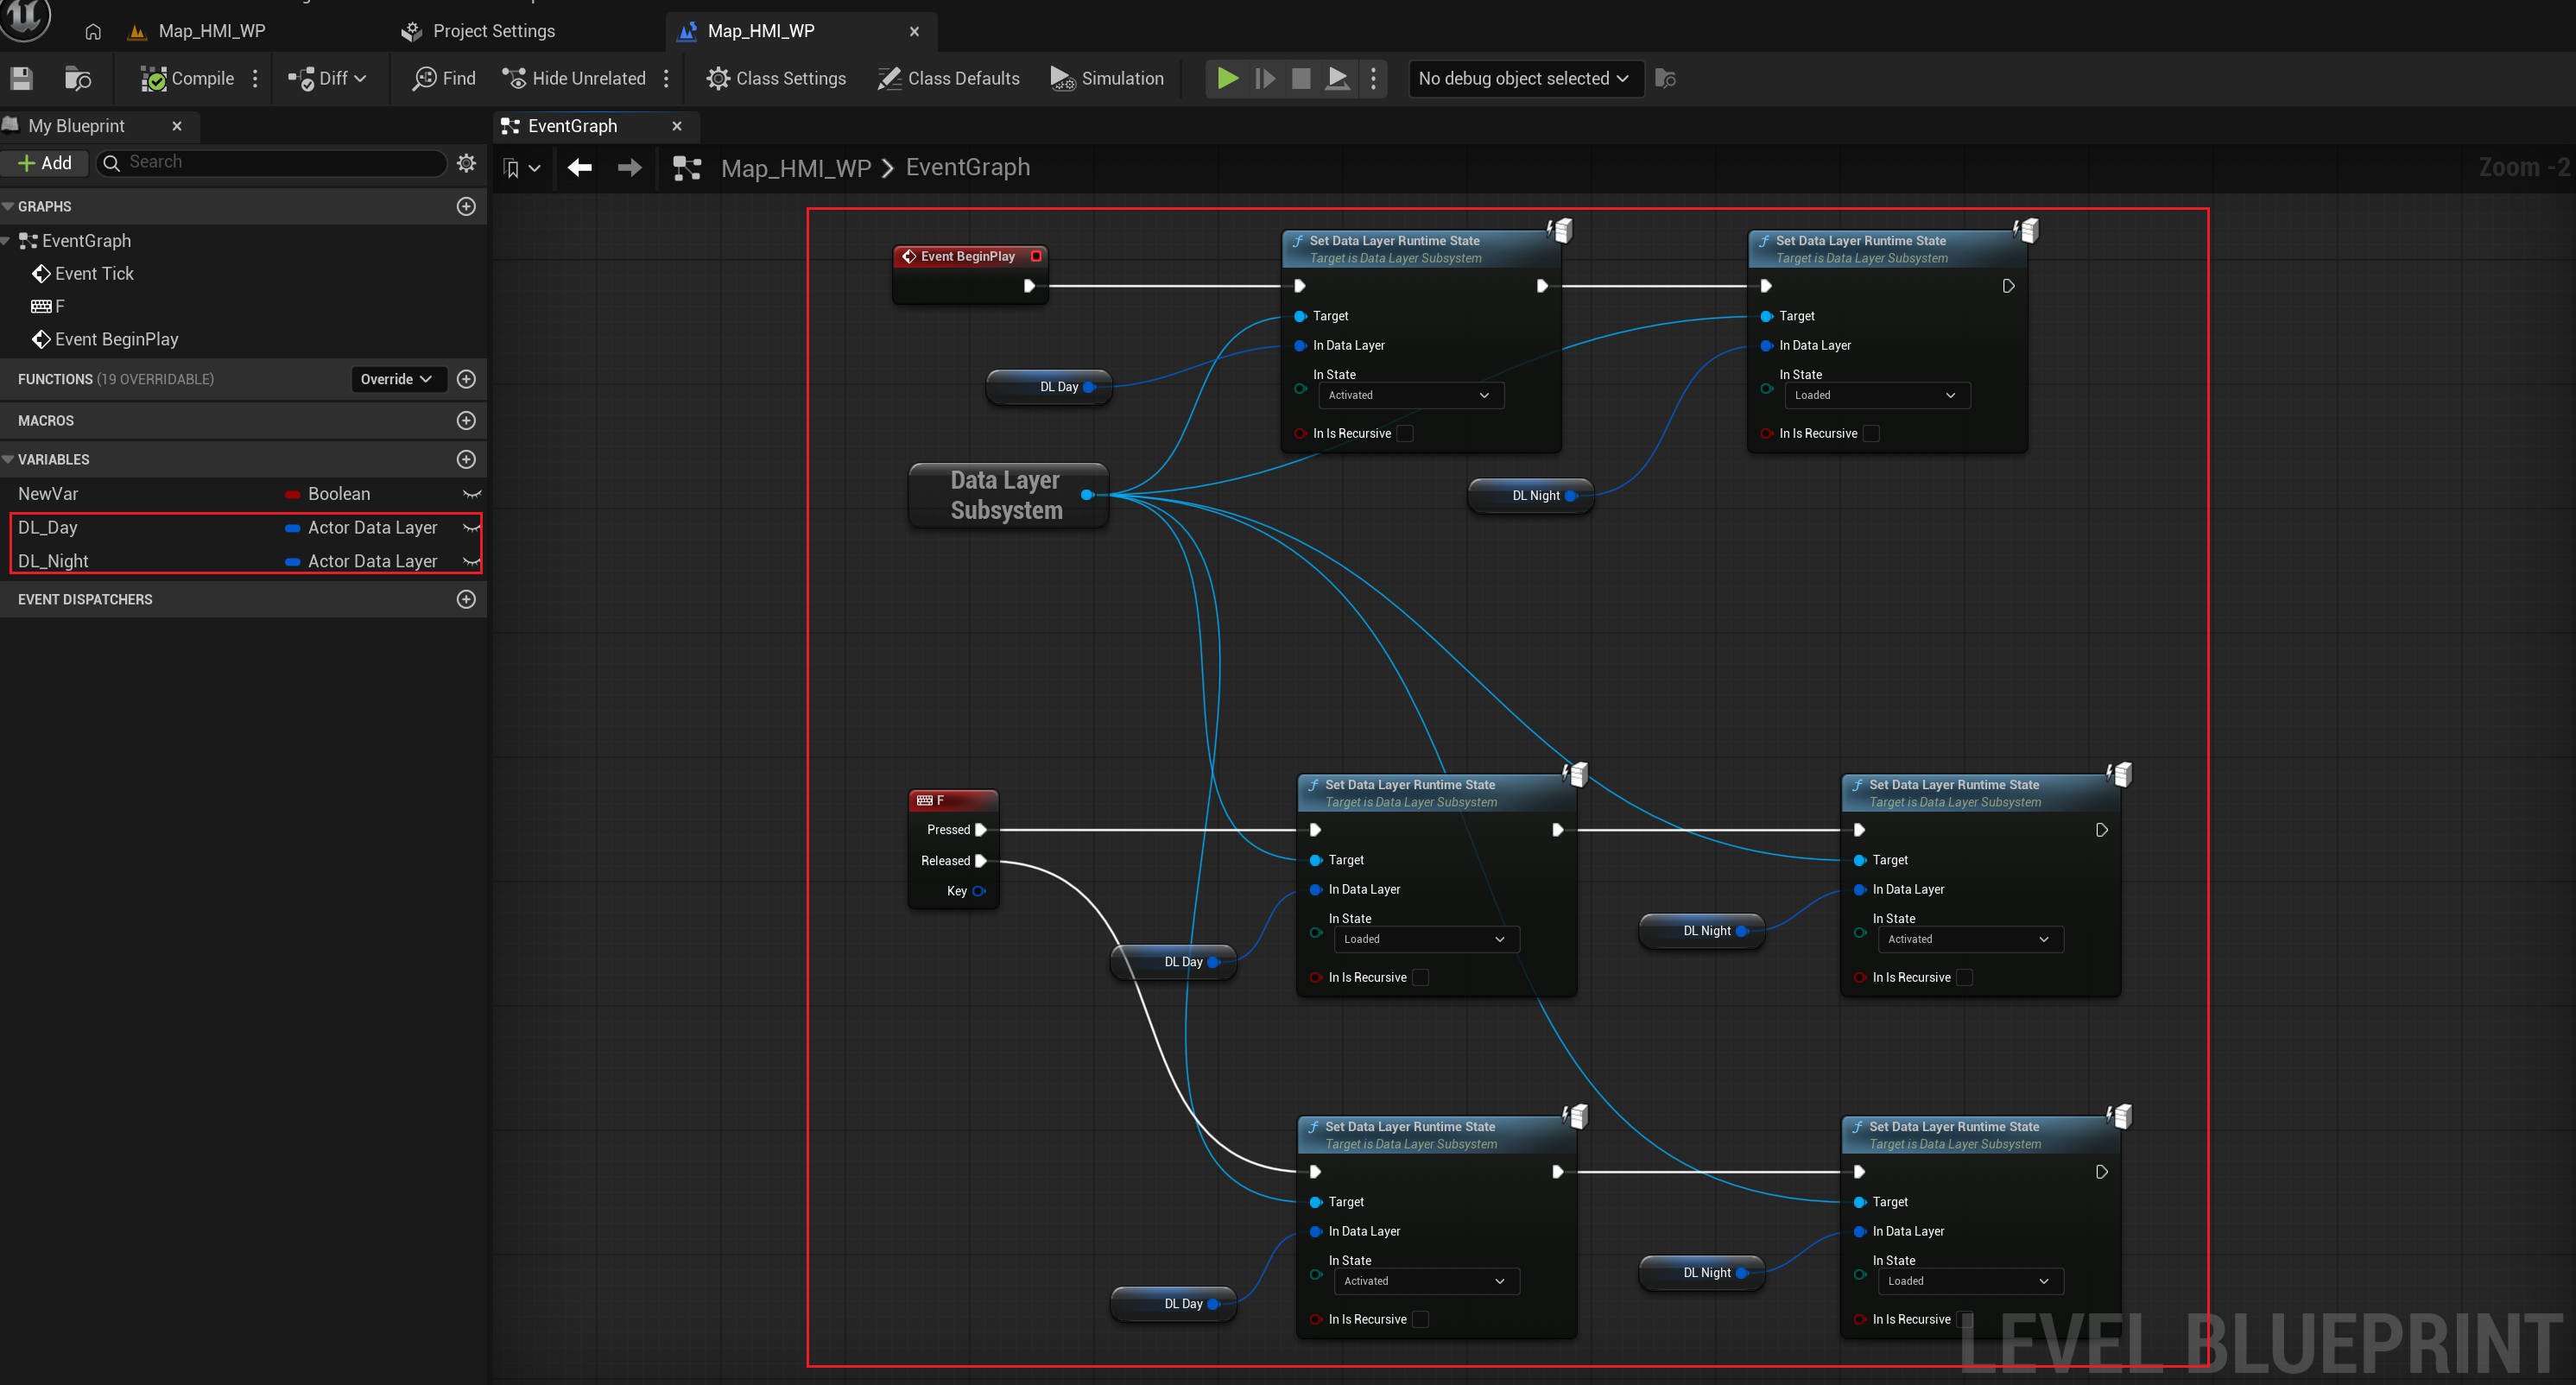Toggle DL_Day variable visibility eye
The image size is (2576, 1385).
pos(471,527)
